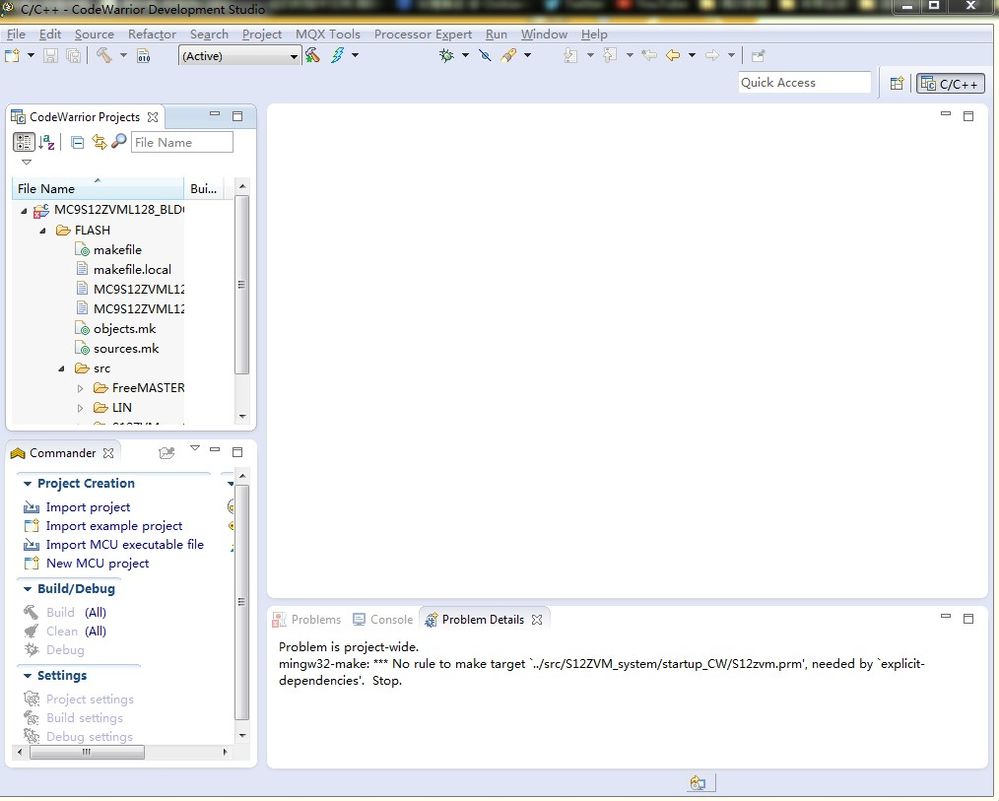Click the Back navigation arrow icon

(x=673, y=55)
